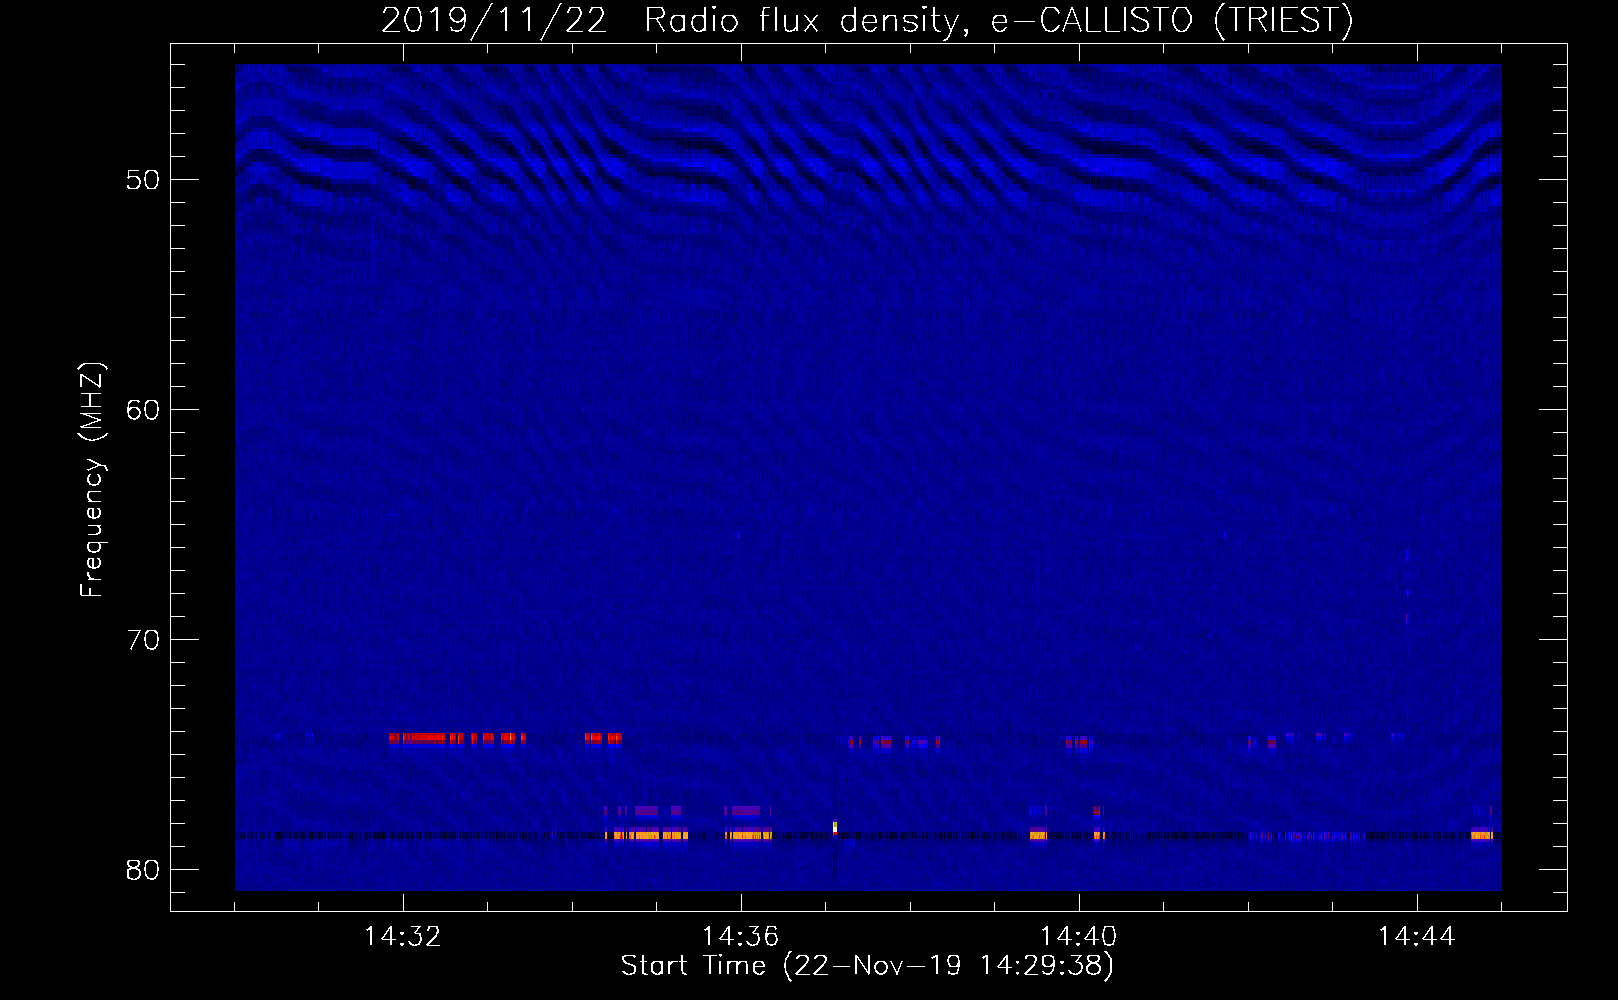This screenshot has height=1000, width=1618.
Task: Click the 14:40 time tick label
Action: pyautogui.click(x=1079, y=937)
